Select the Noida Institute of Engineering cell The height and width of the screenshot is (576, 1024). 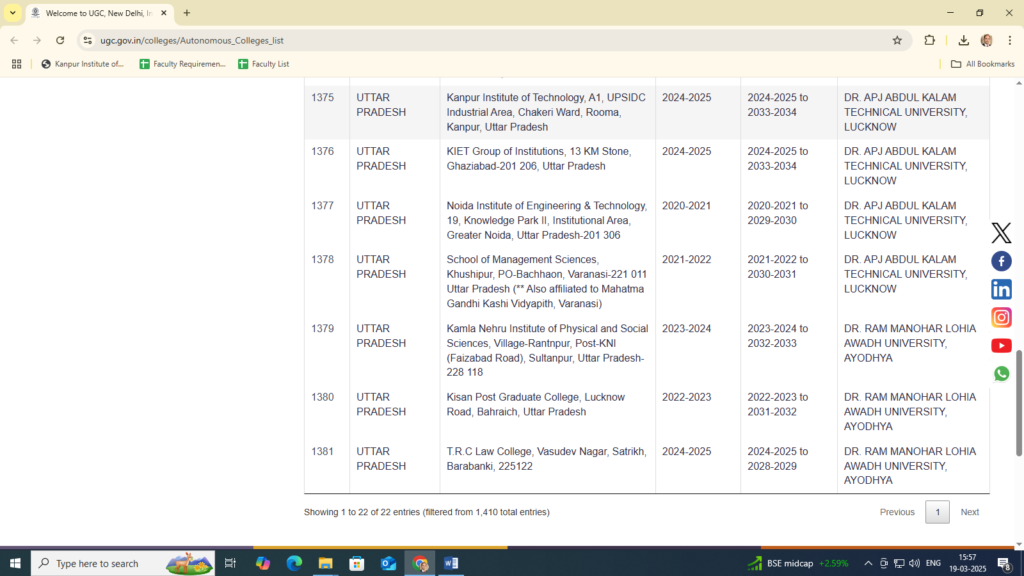547,220
